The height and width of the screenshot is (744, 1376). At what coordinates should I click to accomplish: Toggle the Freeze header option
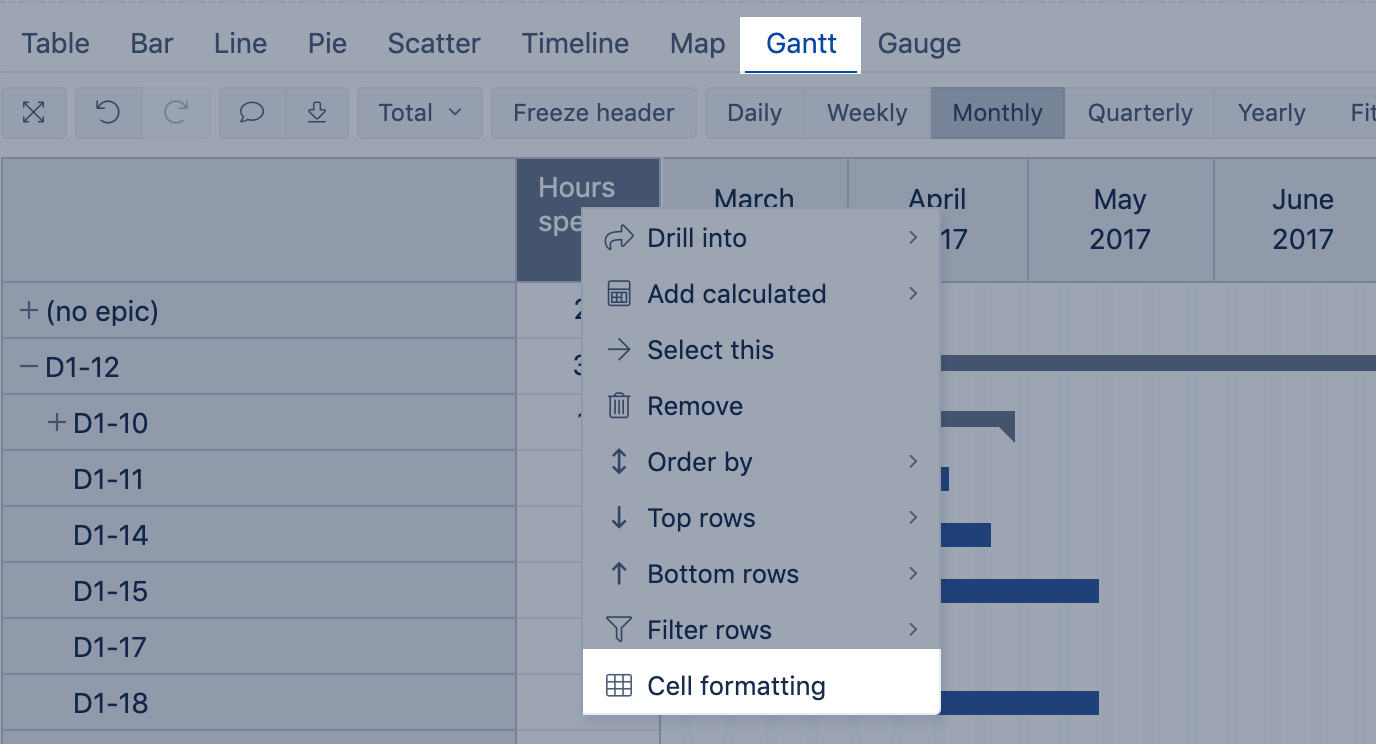pos(593,113)
